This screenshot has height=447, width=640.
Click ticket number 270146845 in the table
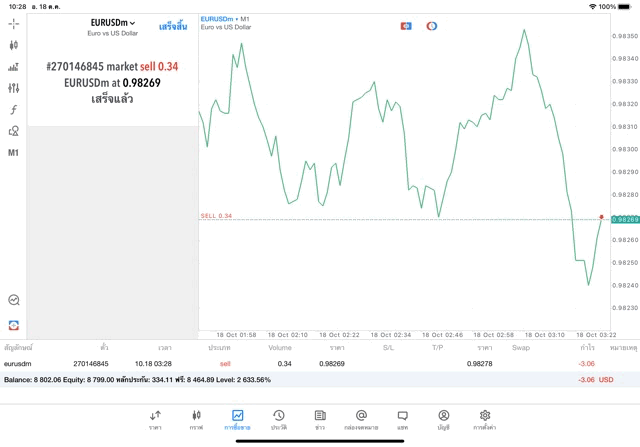tap(91, 364)
